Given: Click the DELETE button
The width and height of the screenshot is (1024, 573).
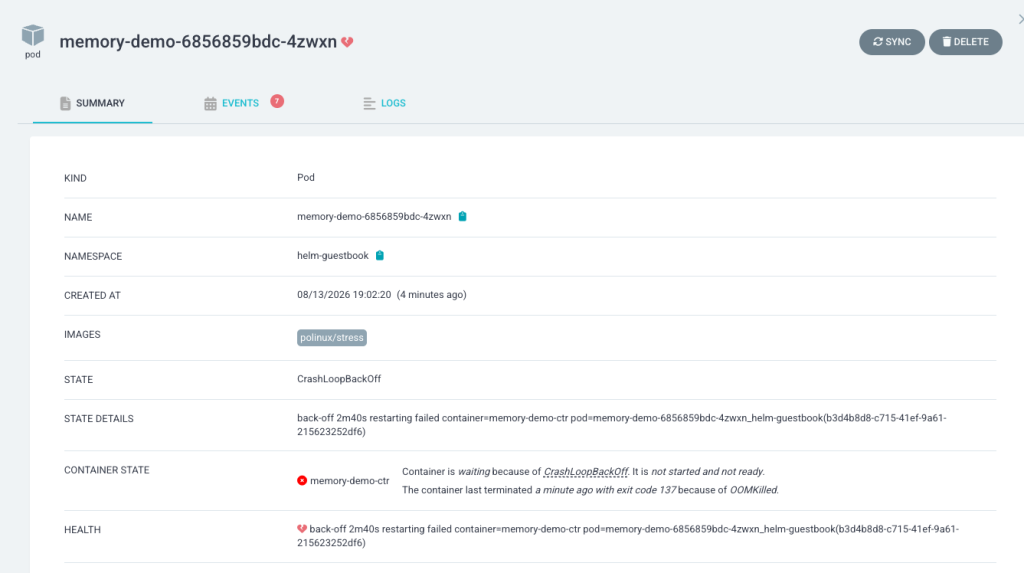Looking at the screenshot, I should point(965,42).
